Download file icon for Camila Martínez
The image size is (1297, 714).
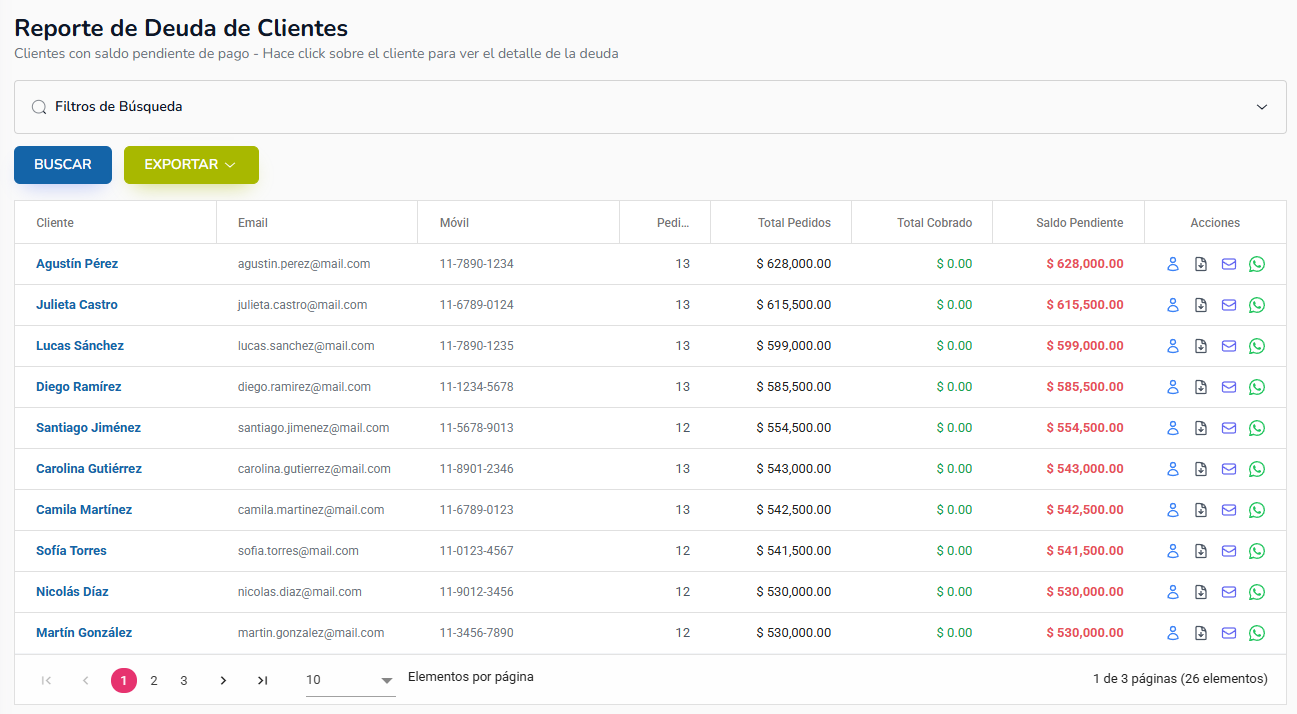1201,510
